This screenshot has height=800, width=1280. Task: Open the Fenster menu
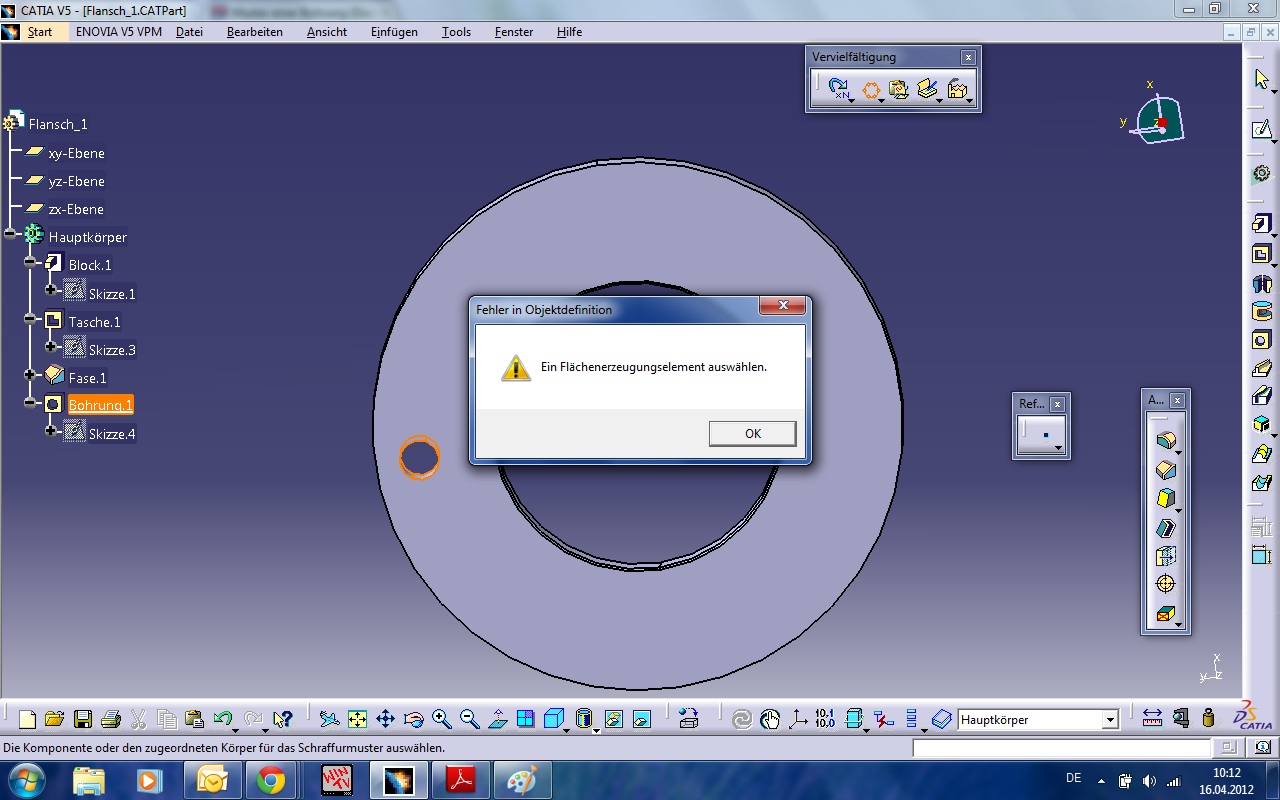pos(514,32)
